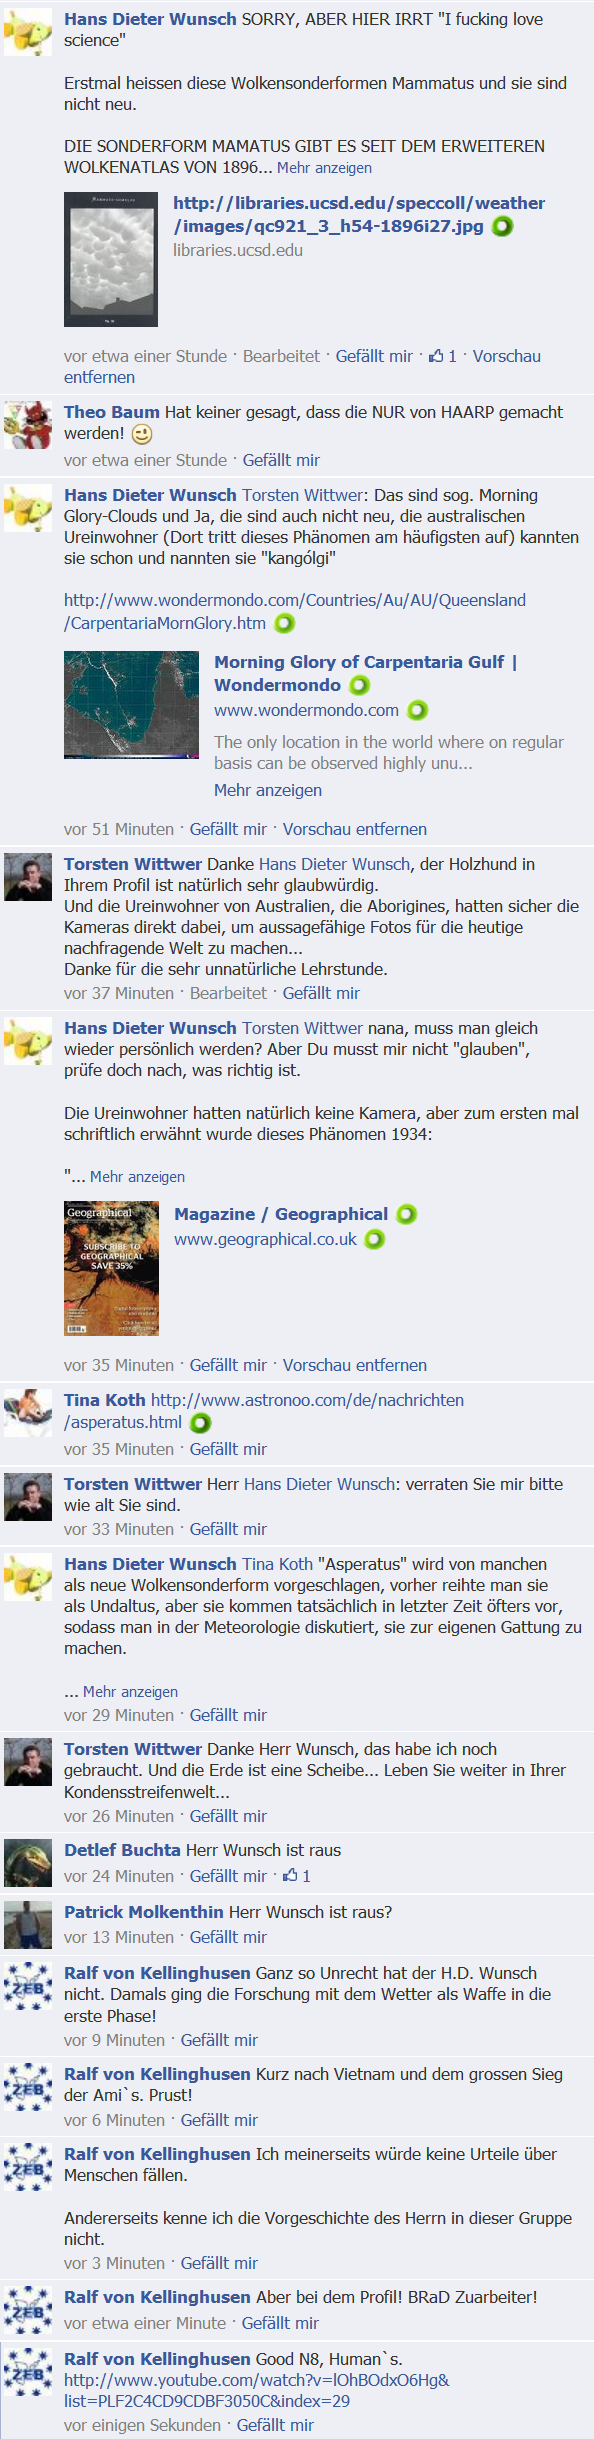This screenshot has height=2439, width=594.
Task: Click green safety icon beside libraries.ucsd.edu image link
Action: [502, 226]
